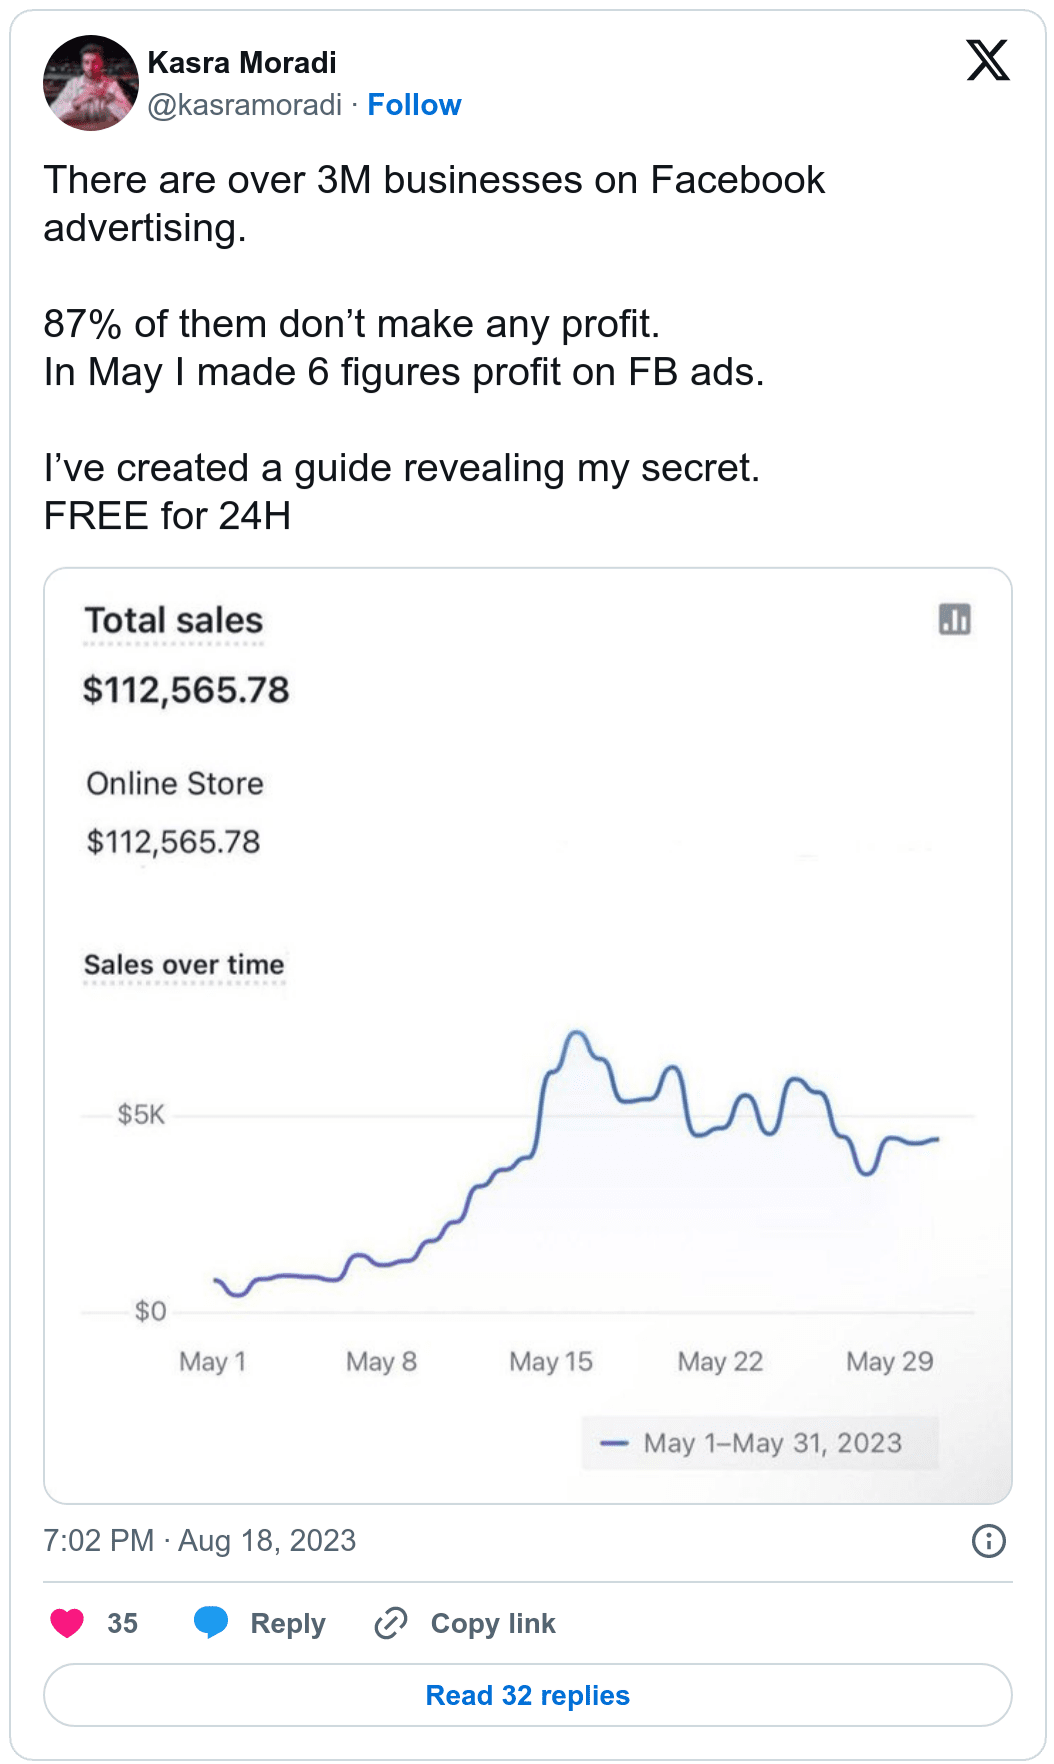
Task: Open the @kasramoradi handle link
Action: (245, 105)
